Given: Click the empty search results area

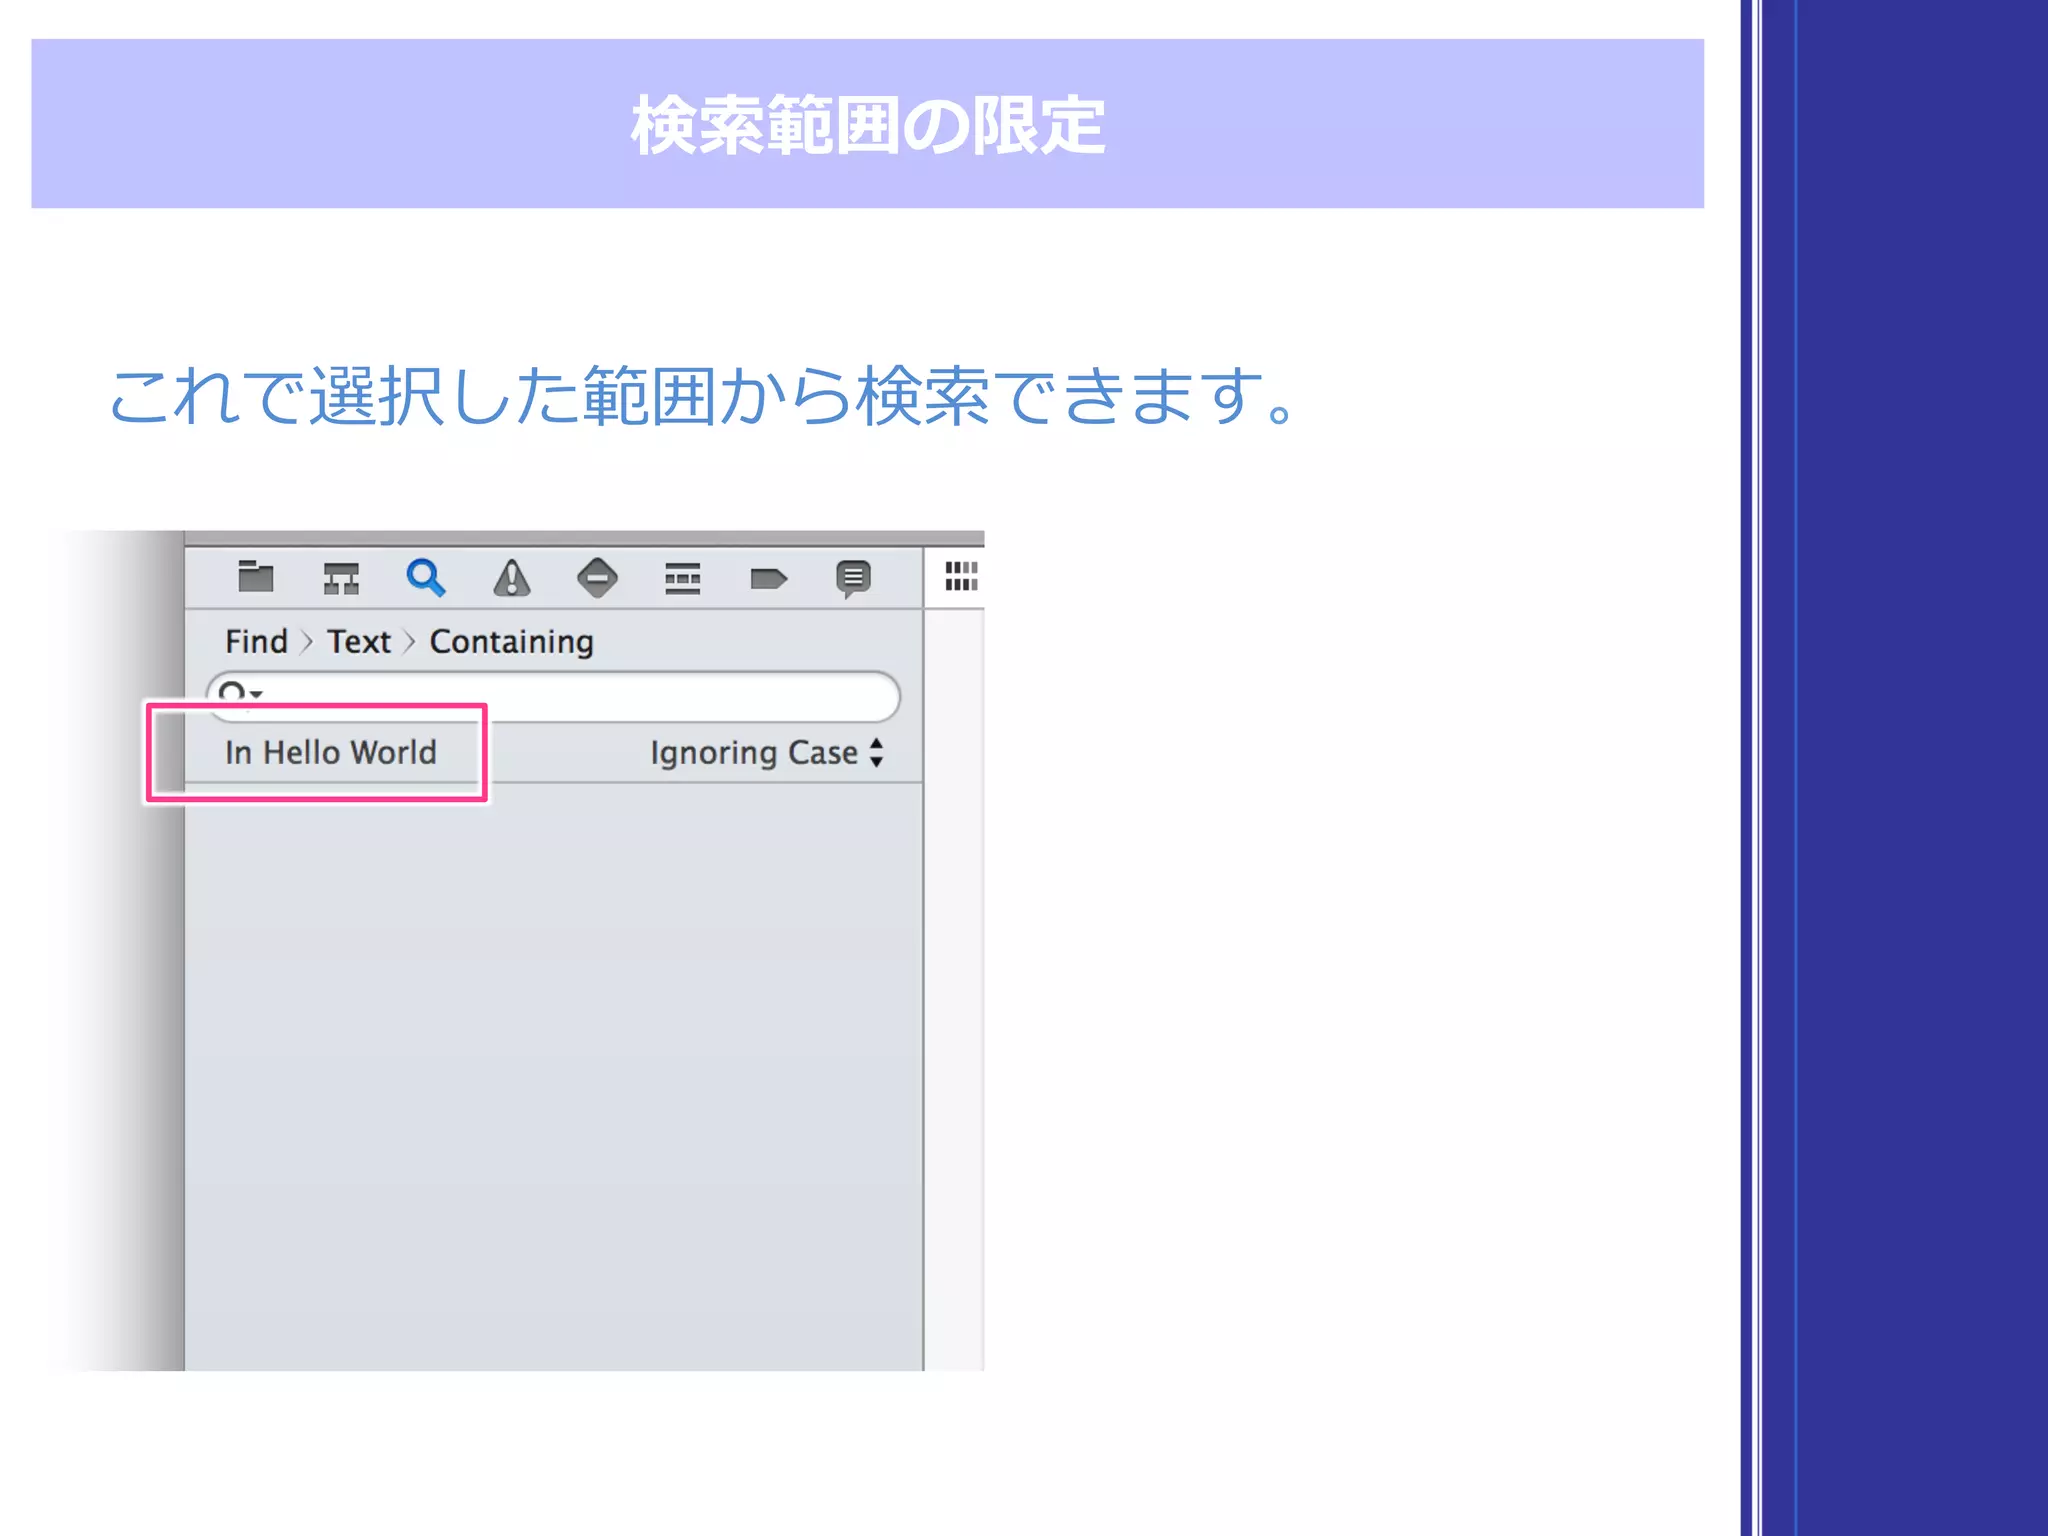Looking at the screenshot, I should (553, 1070).
